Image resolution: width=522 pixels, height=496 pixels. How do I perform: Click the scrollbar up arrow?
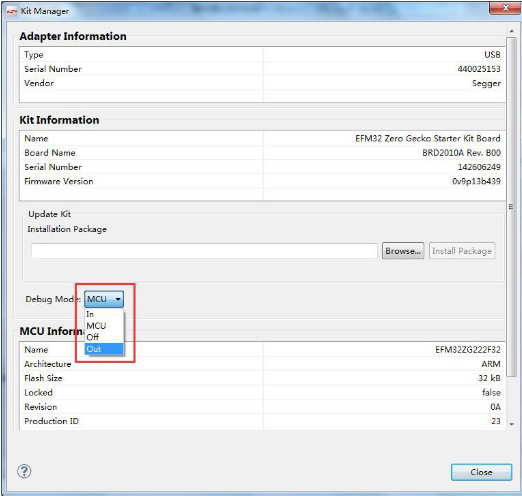511,31
